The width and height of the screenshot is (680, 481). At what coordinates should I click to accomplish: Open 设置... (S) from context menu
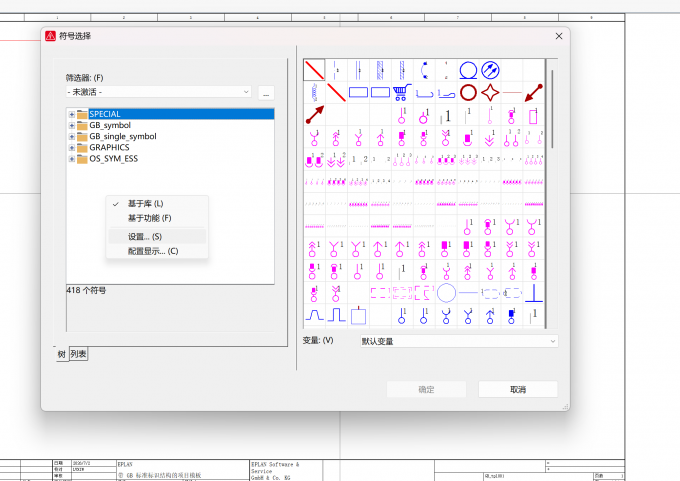click(x=145, y=237)
